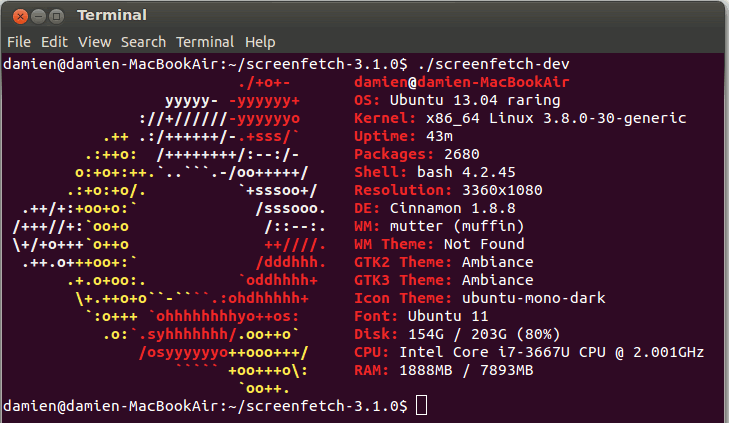
Task: Click the Font value 'Ubuntu 11'
Action: [x=448, y=317]
